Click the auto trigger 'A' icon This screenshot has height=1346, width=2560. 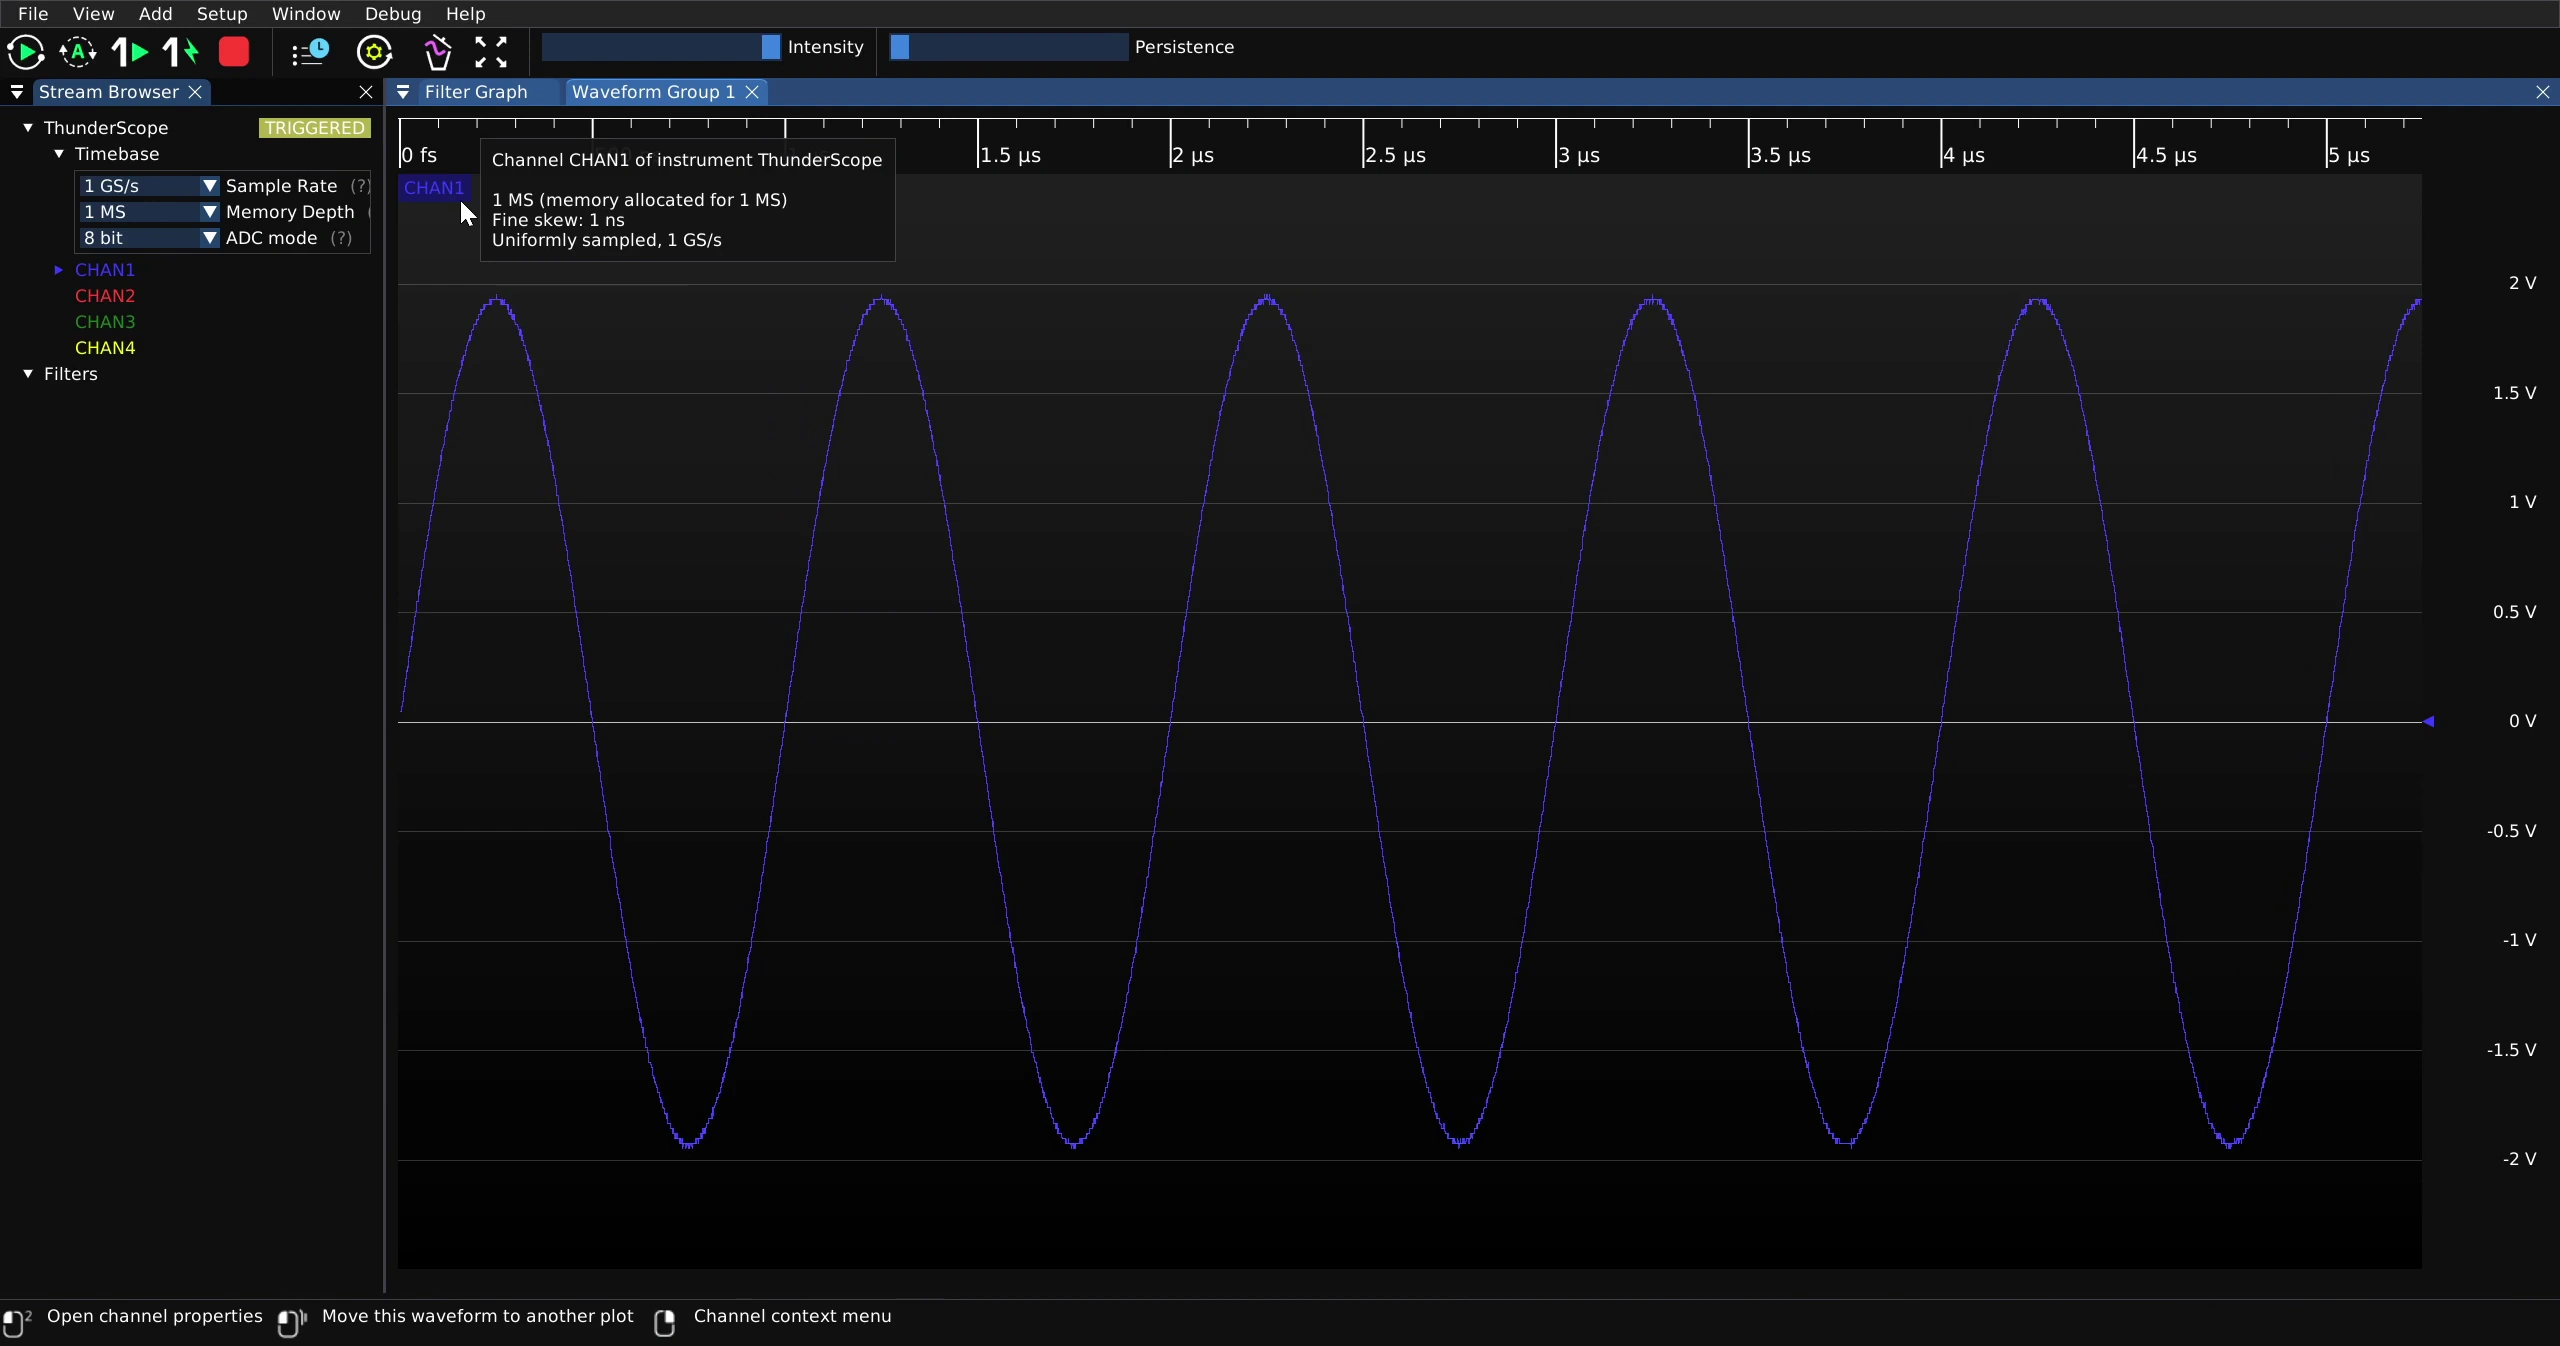pyautogui.click(x=78, y=52)
